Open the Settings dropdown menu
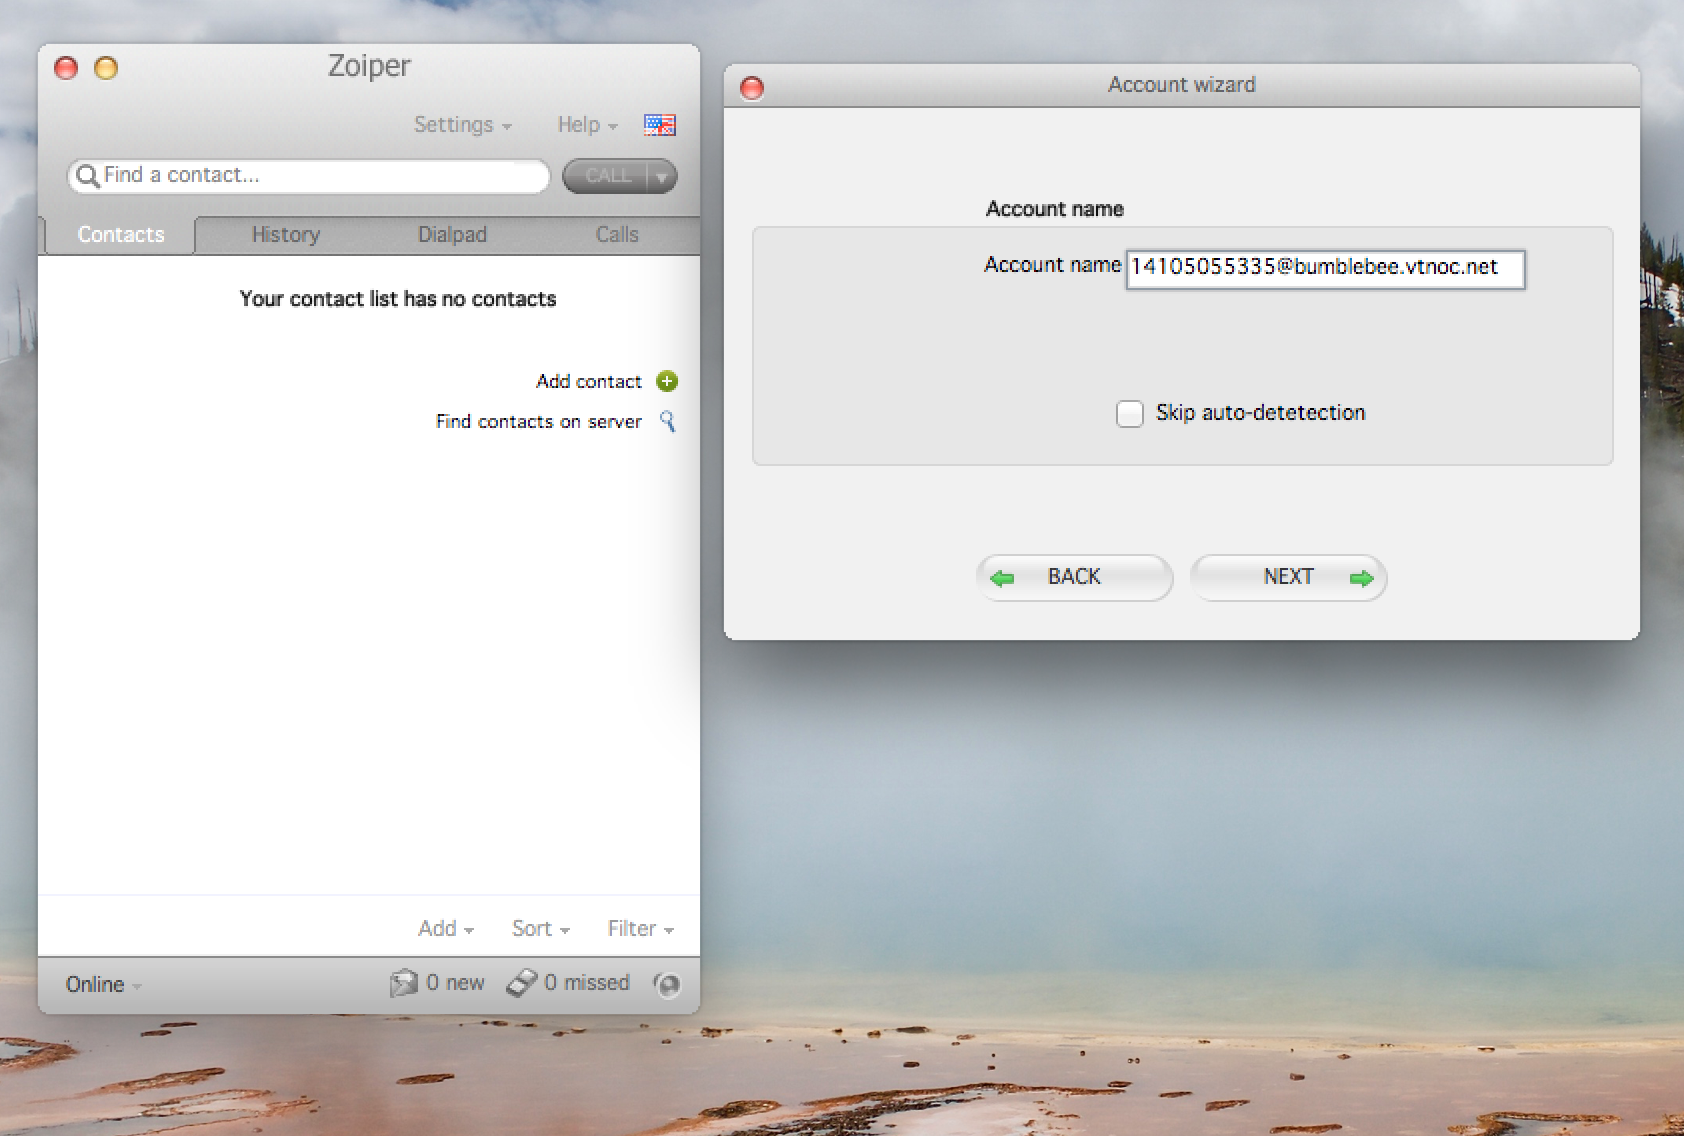Image resolution: width=1684 pixels, height=1136 pixels. pos(463,125)
